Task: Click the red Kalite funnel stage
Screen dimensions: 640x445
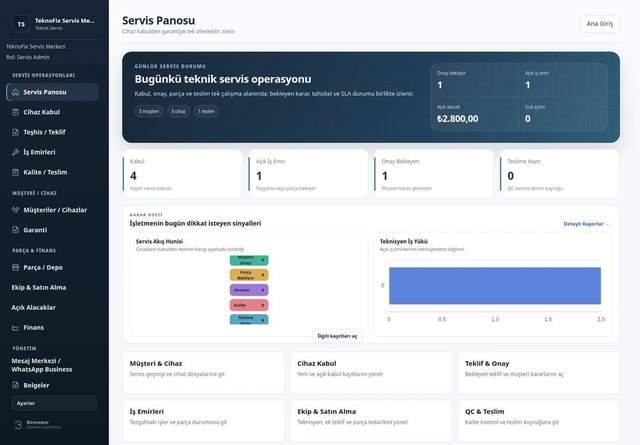Action: click(249, 305)
